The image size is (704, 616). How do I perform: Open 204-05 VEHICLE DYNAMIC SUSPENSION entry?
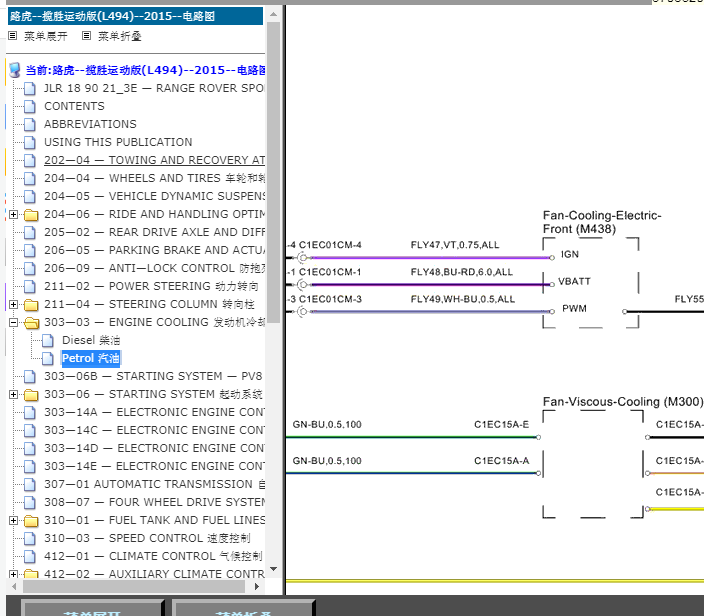point(154,196)
